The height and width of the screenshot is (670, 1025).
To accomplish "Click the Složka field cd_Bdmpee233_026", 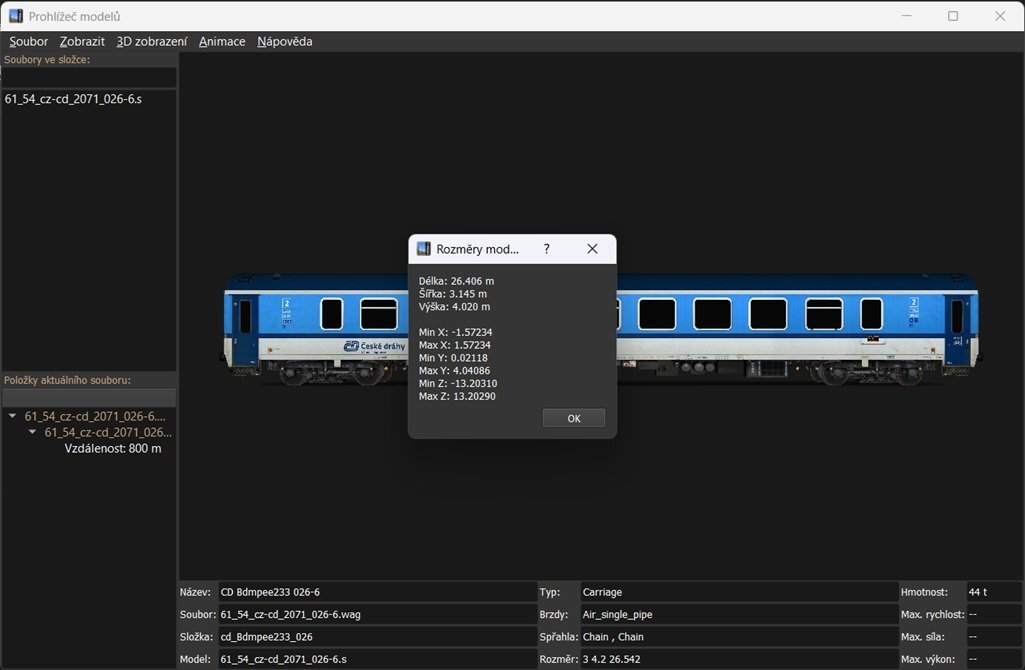I will [377, 637].
